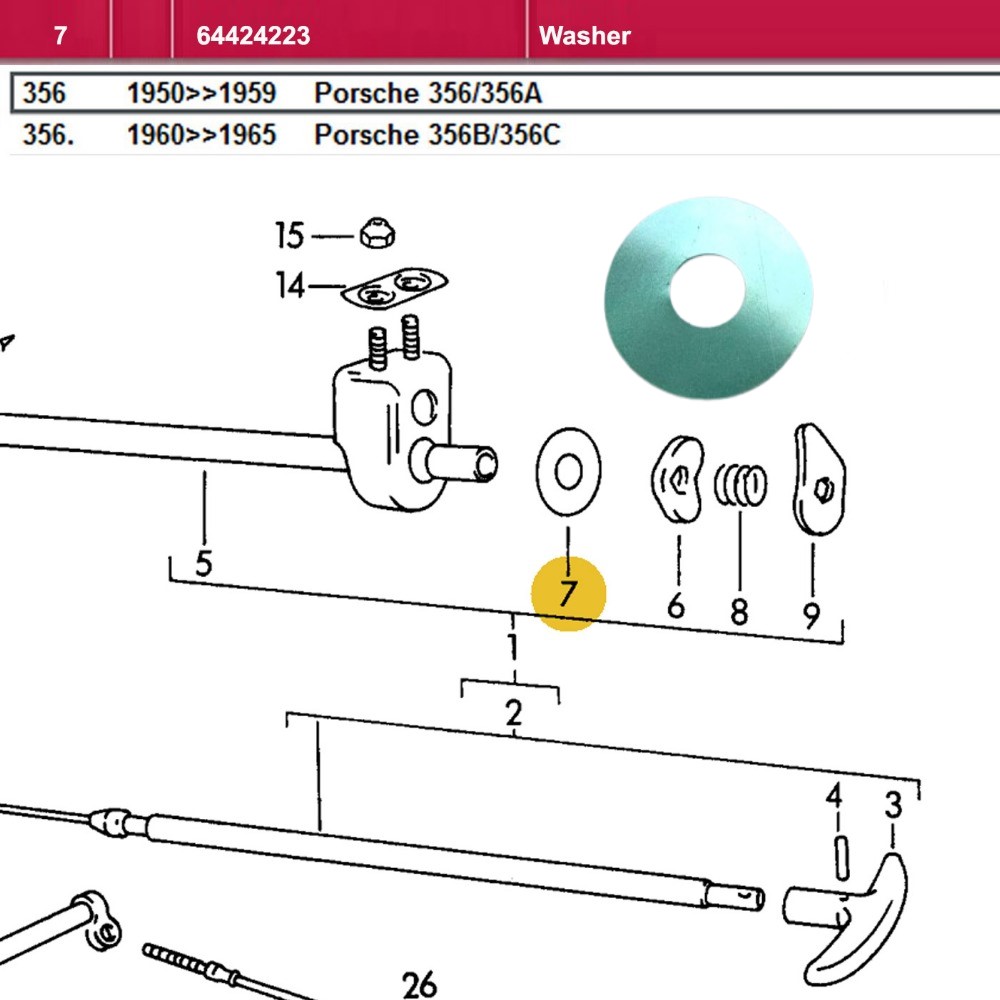This screenshot has height=1000, width=1000.
Task: Click assembly number 2 label
Action: click(513, 714)
